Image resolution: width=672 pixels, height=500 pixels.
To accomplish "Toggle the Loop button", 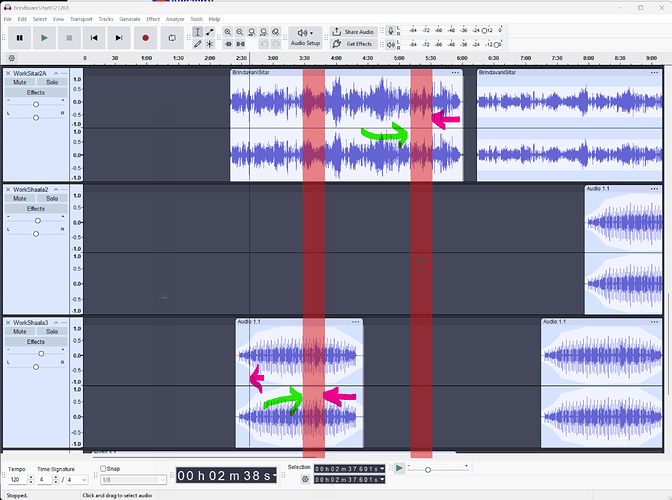I will 172,38.
